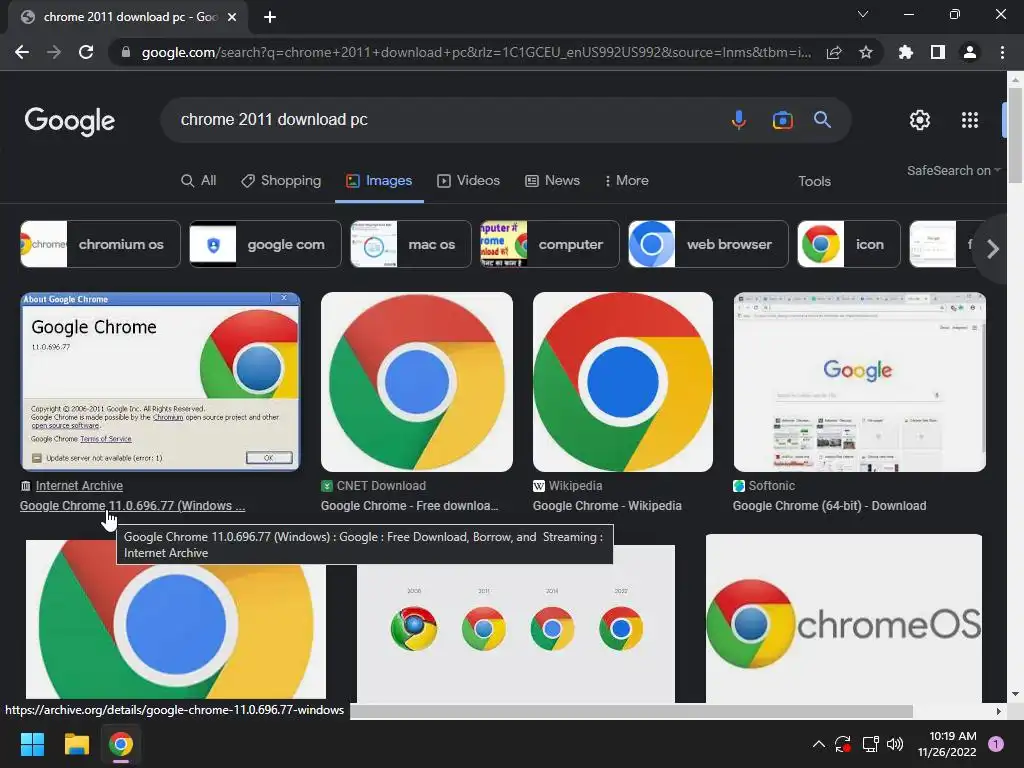Image resolution: width=1024 pixels, height=768 pixels.
Task: Open the Softonic browser screenshot thumbnail
Action: (859, 381)
